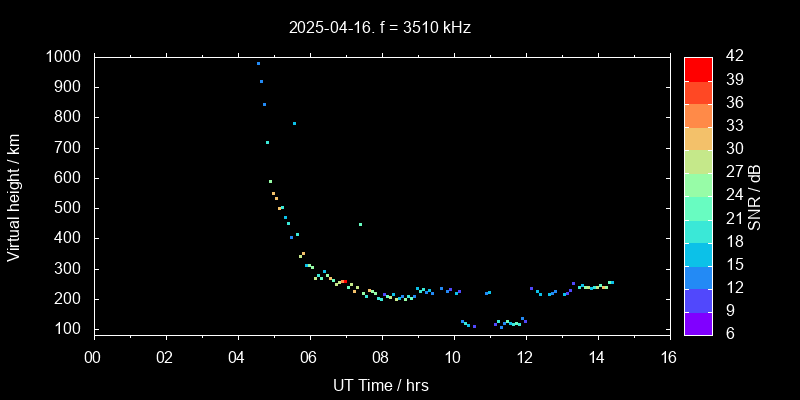Pick the orange 33–36 dB colorbar segment
Image resolution: width=800 pixels, height=400 pixels.
pyautogui.click(x=698, y=114)
